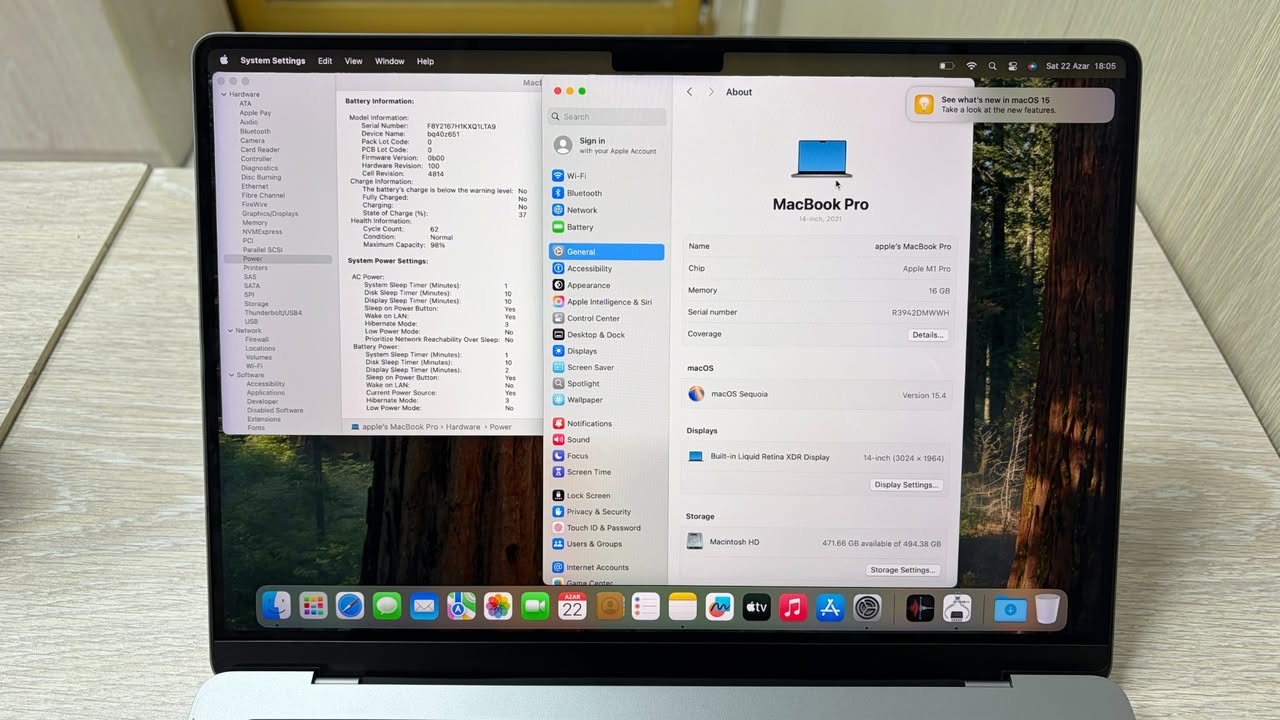Viewport: 1280px width, 720px height.
Task: Click the battery icon in the menu bar
Action: (946, 66)
